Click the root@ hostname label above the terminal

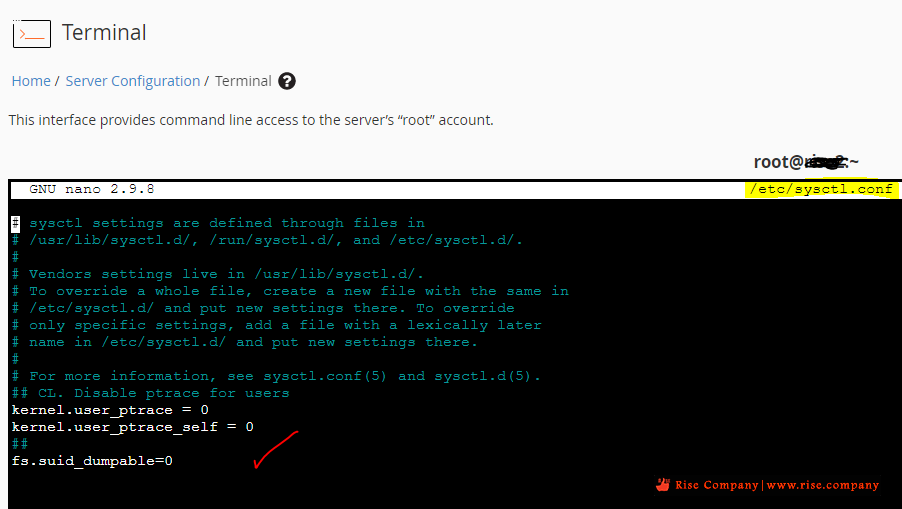[x=806, y=162]
